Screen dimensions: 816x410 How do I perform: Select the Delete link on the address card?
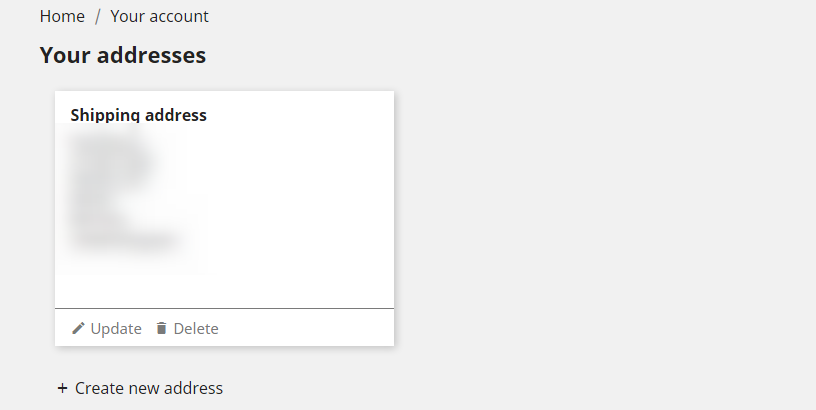[x=187, y=328]
